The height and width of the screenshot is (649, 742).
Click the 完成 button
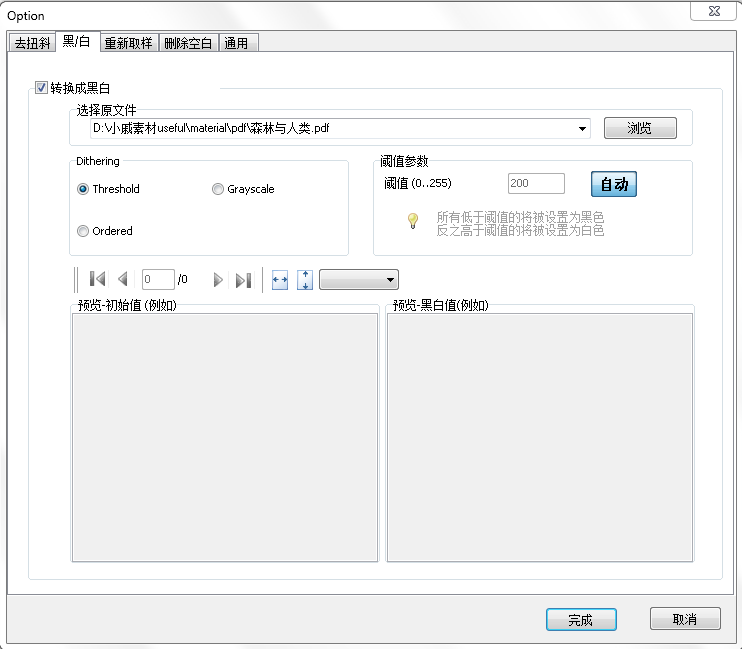581,620
